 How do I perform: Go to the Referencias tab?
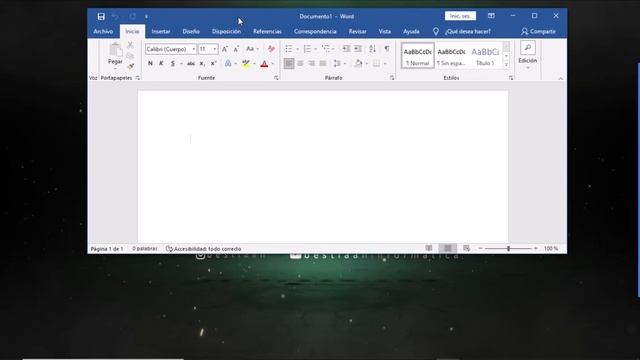pos(267,31)
